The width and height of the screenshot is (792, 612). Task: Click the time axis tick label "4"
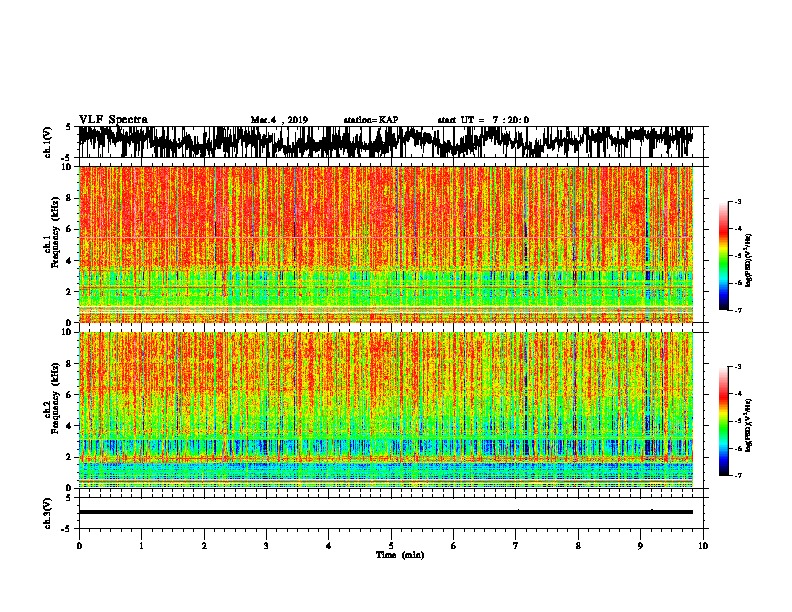[x=328, y=546]
